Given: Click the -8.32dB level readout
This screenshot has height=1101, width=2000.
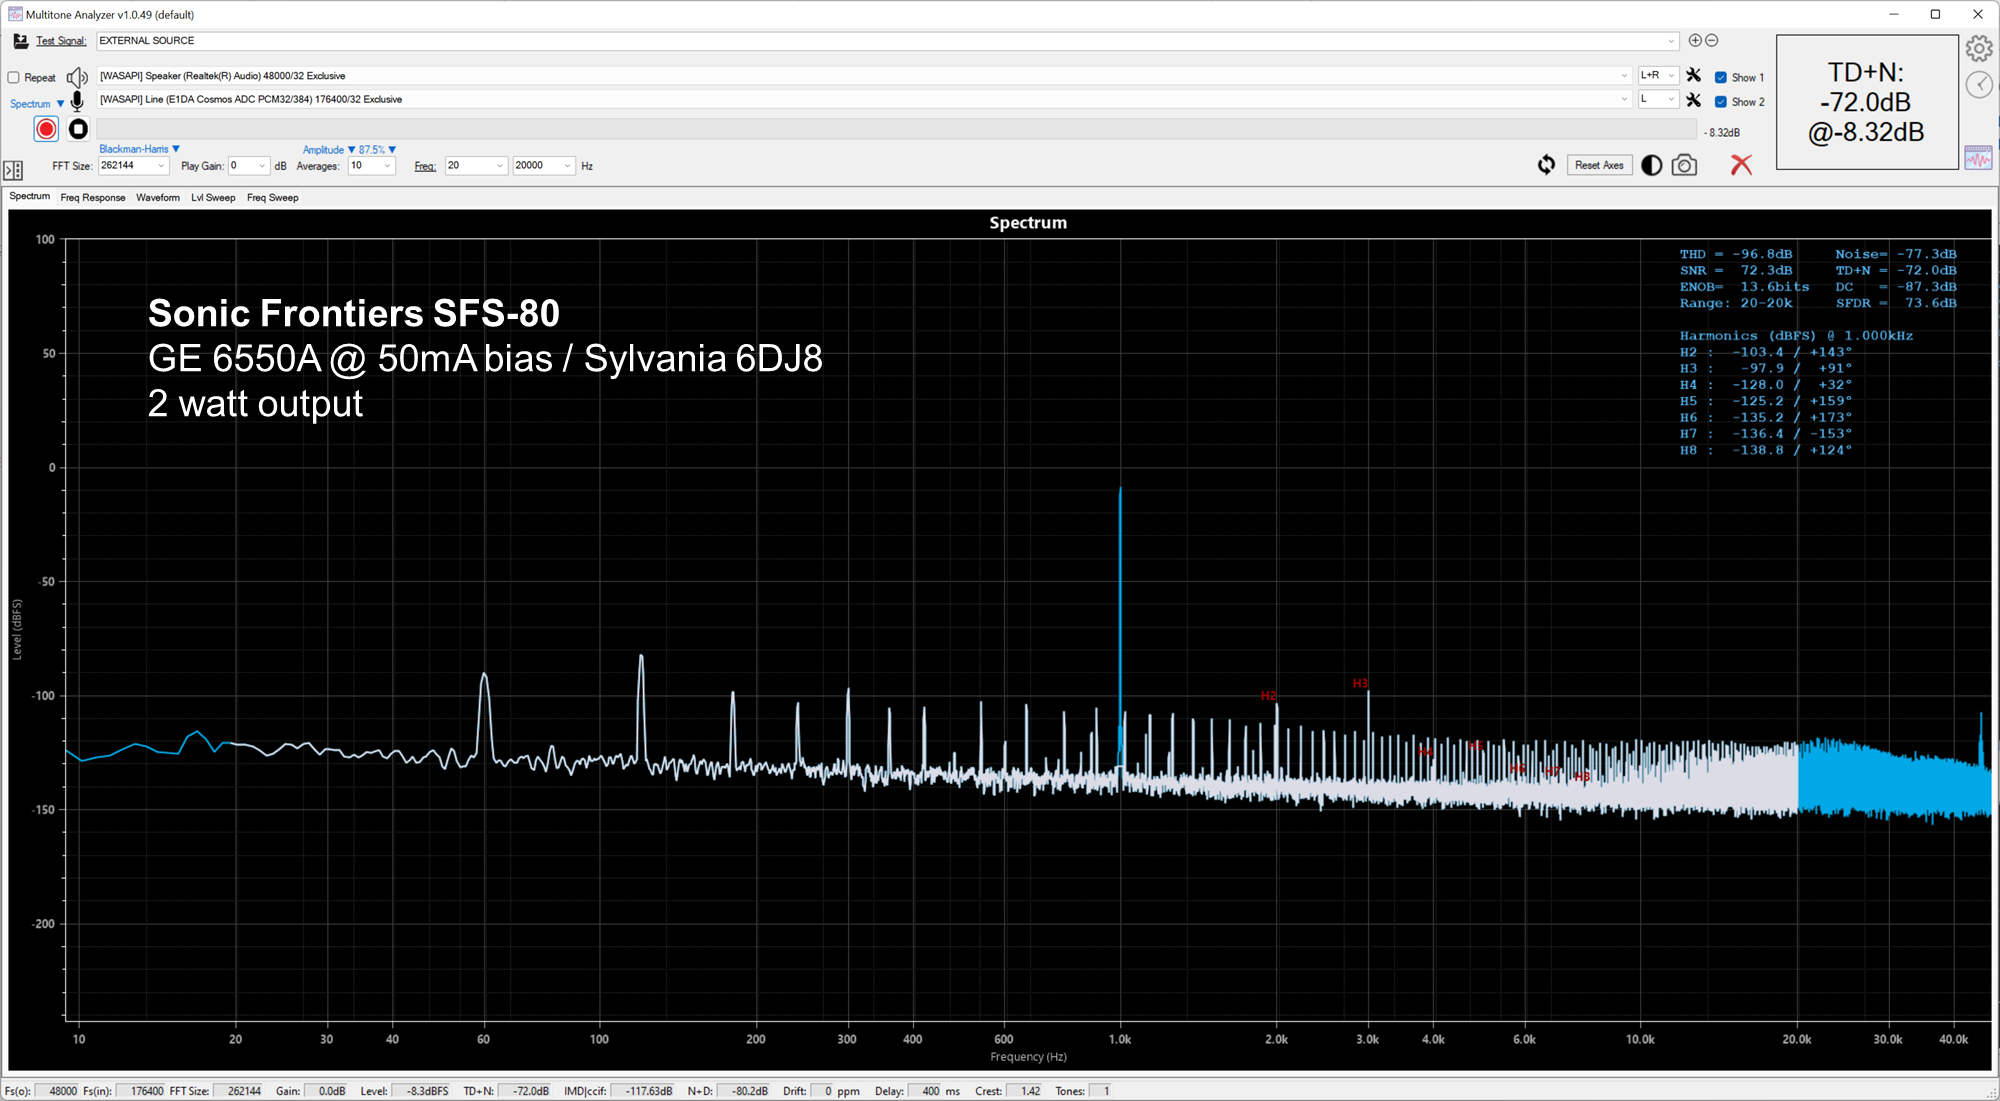Looking at the screenshot, I should 1723,132.
